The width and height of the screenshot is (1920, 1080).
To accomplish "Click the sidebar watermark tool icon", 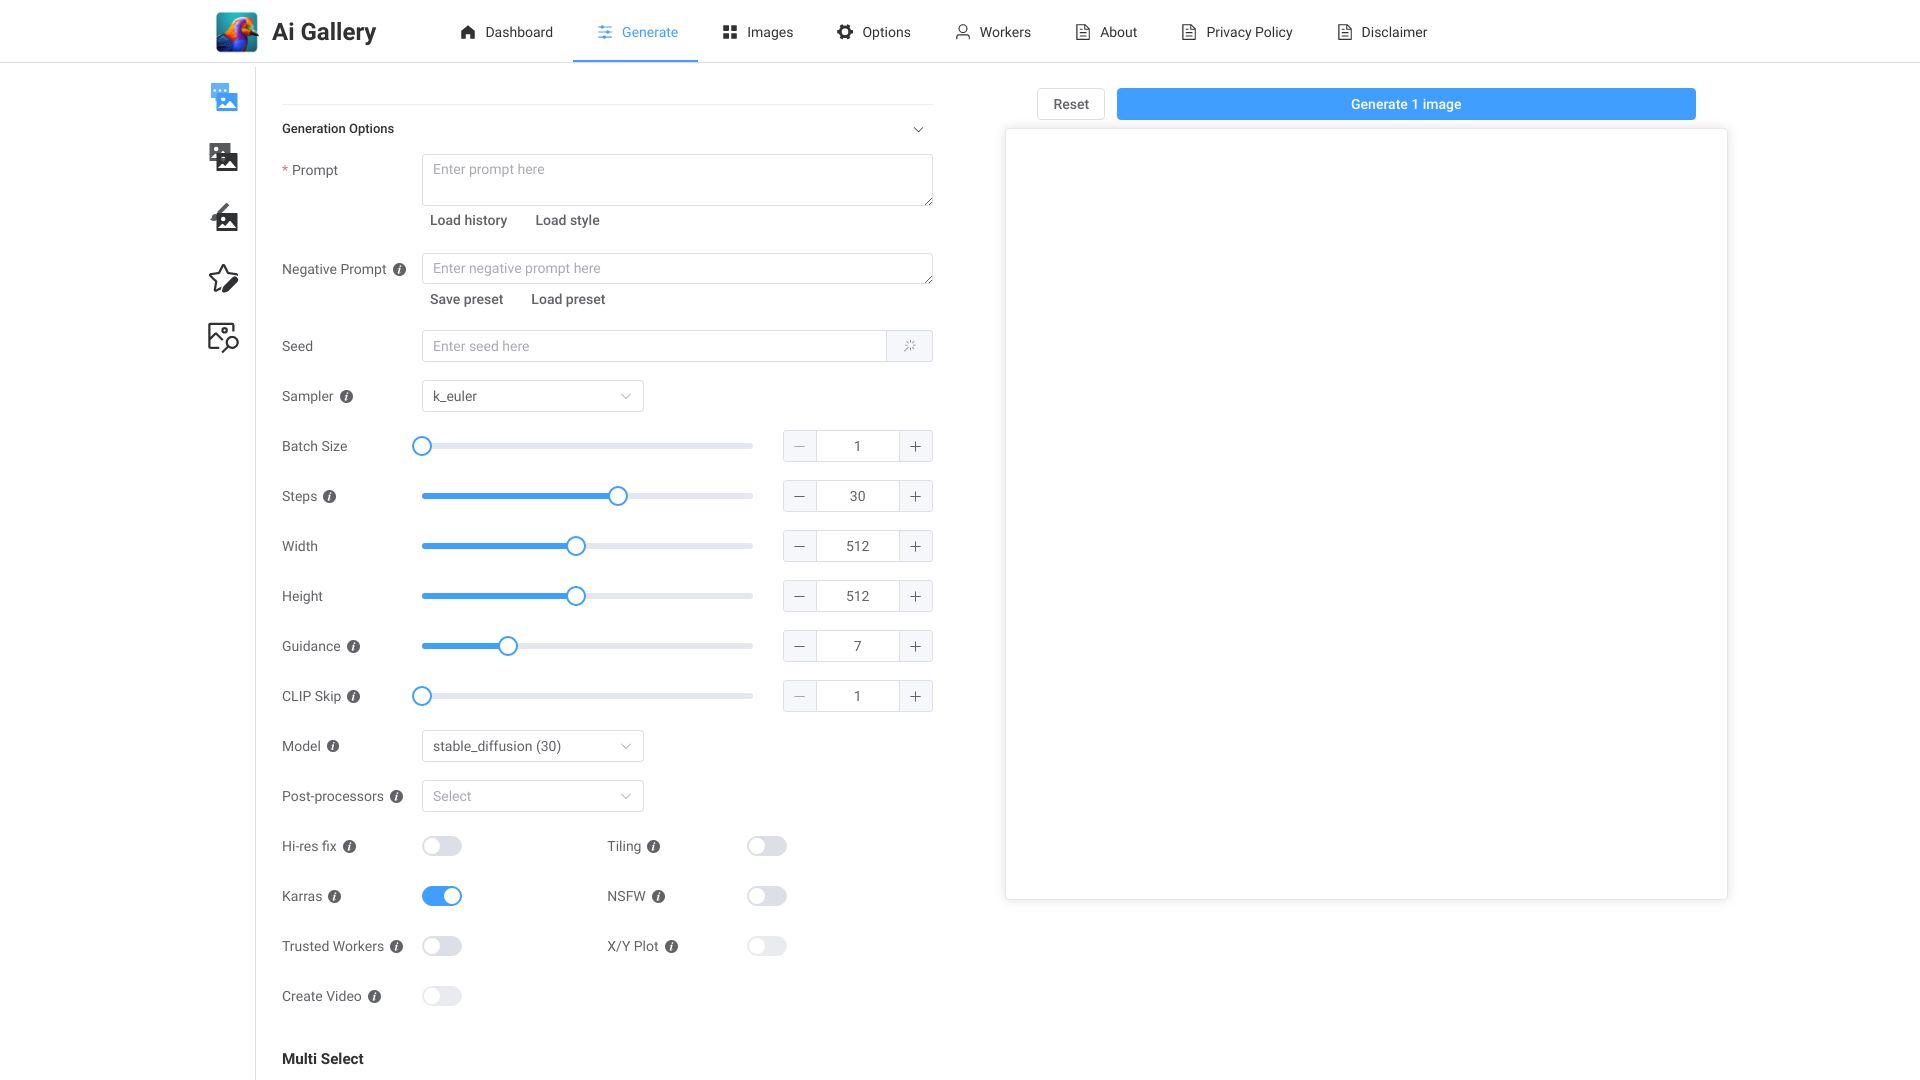I will (x=223, y=218).
